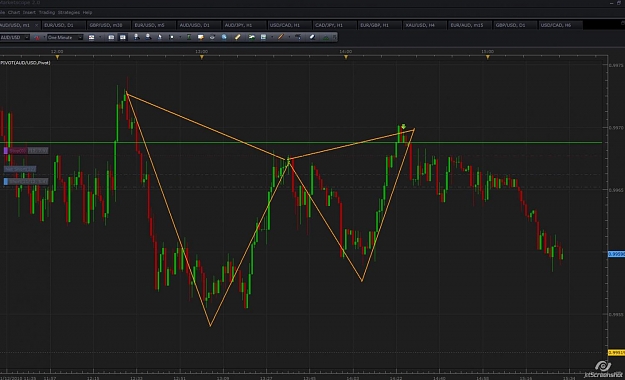Open the Trading menu
The image size is (625, 380).
click(x=47, y=12)
